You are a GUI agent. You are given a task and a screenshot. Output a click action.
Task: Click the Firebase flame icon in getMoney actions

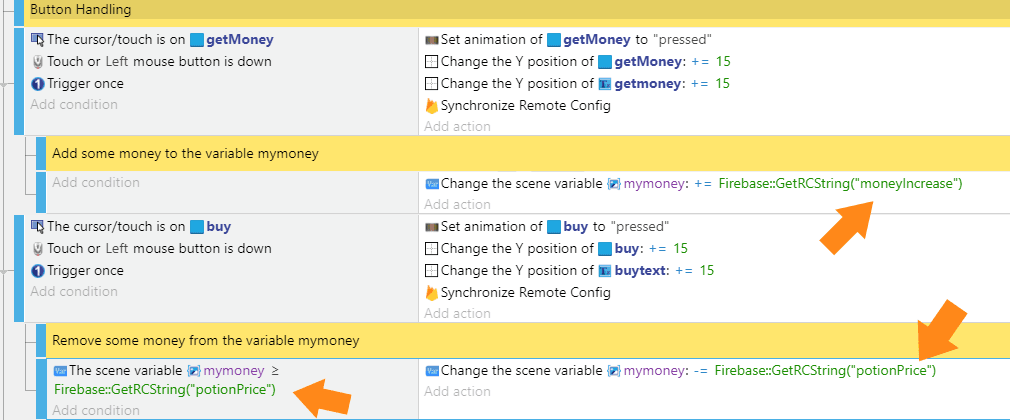point(432,105)
